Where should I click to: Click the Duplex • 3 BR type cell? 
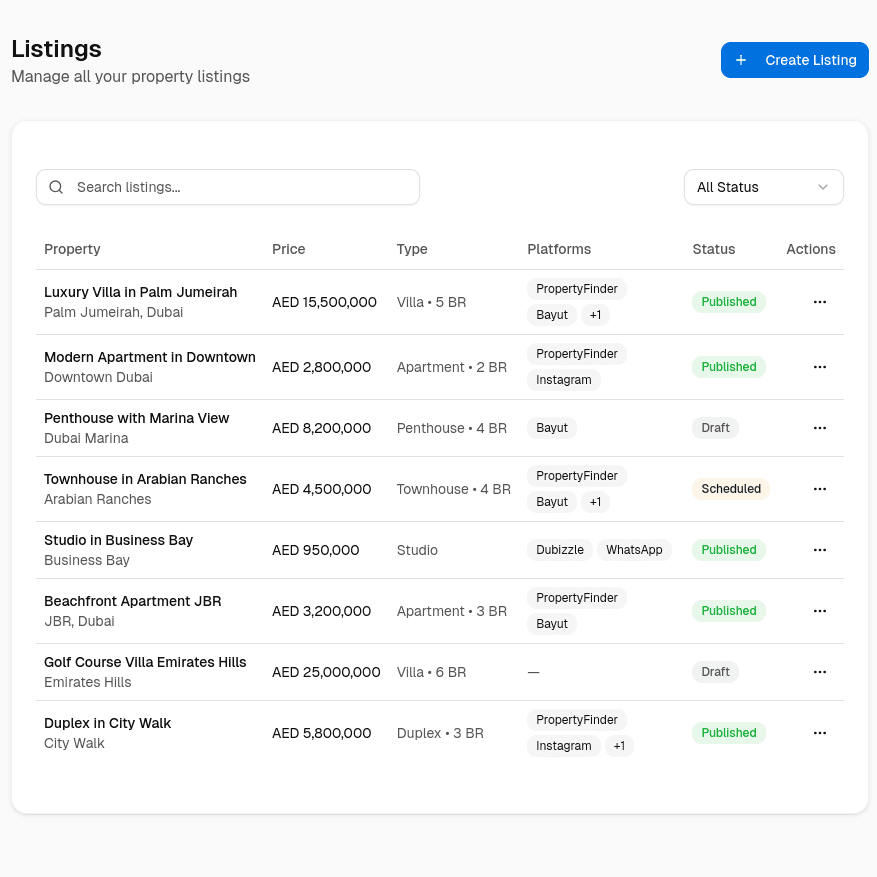pyautogui.click(x=440, y=733)
